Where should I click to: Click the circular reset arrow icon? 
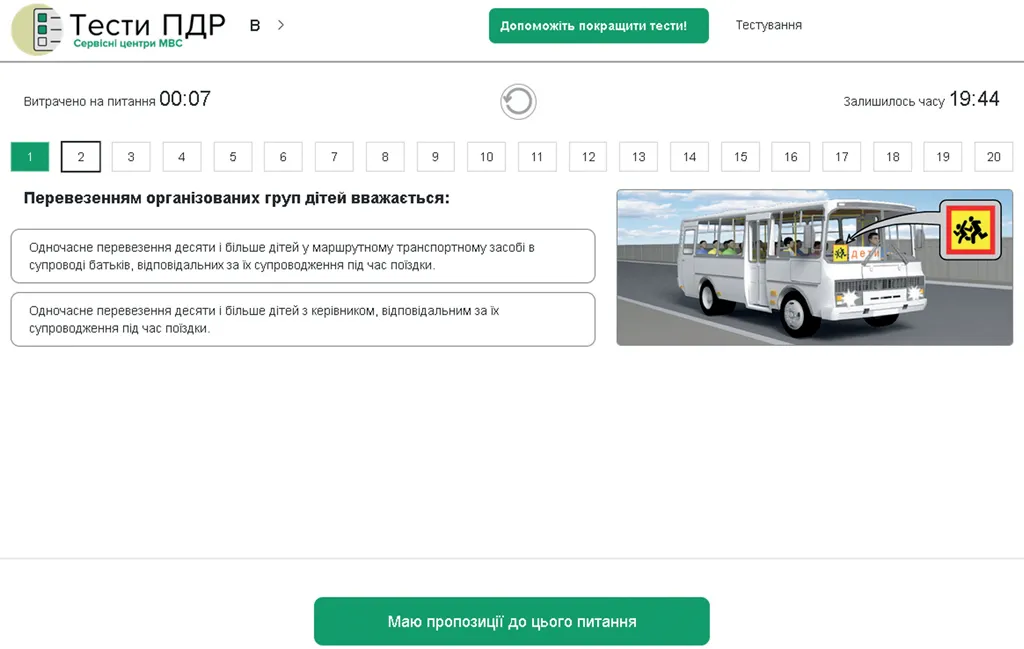tap(518, 102)
